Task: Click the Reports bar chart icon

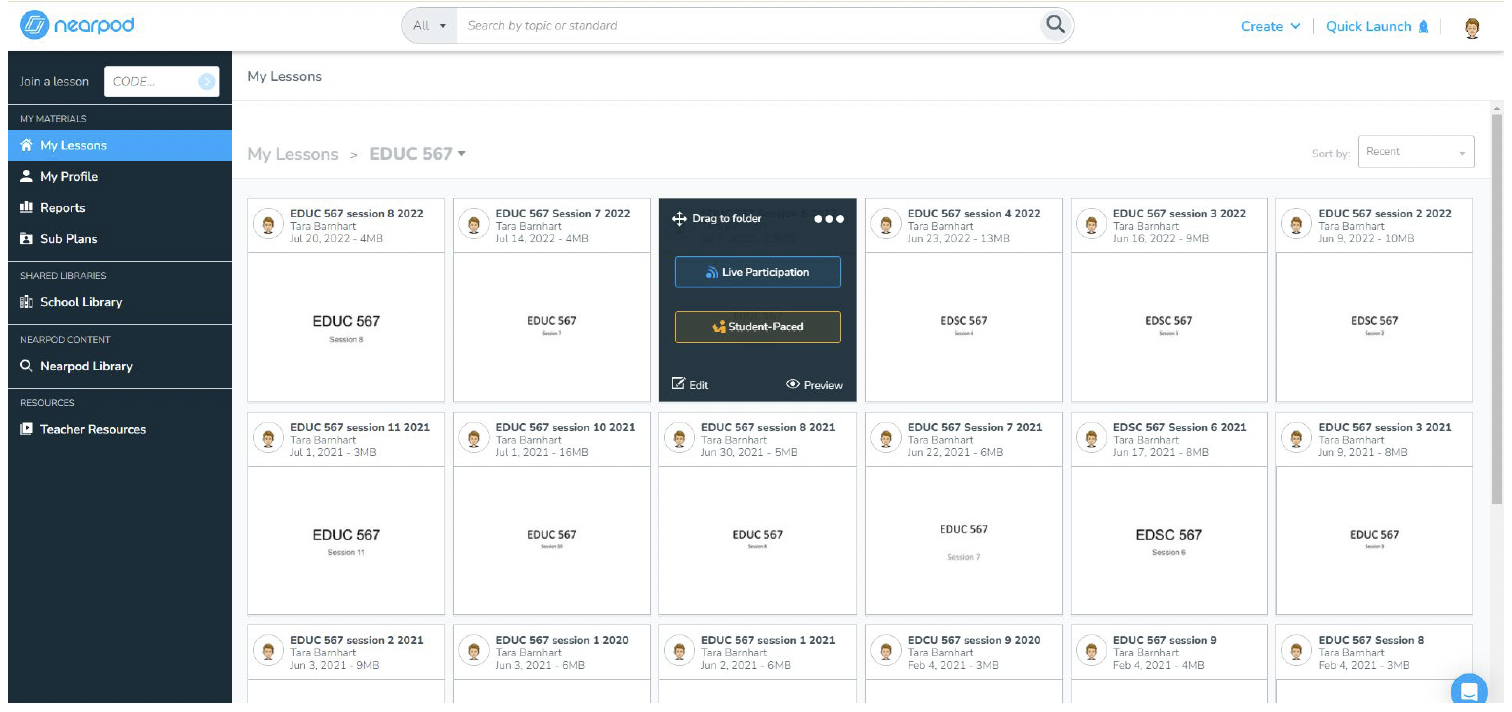Action: coord(27,208)
